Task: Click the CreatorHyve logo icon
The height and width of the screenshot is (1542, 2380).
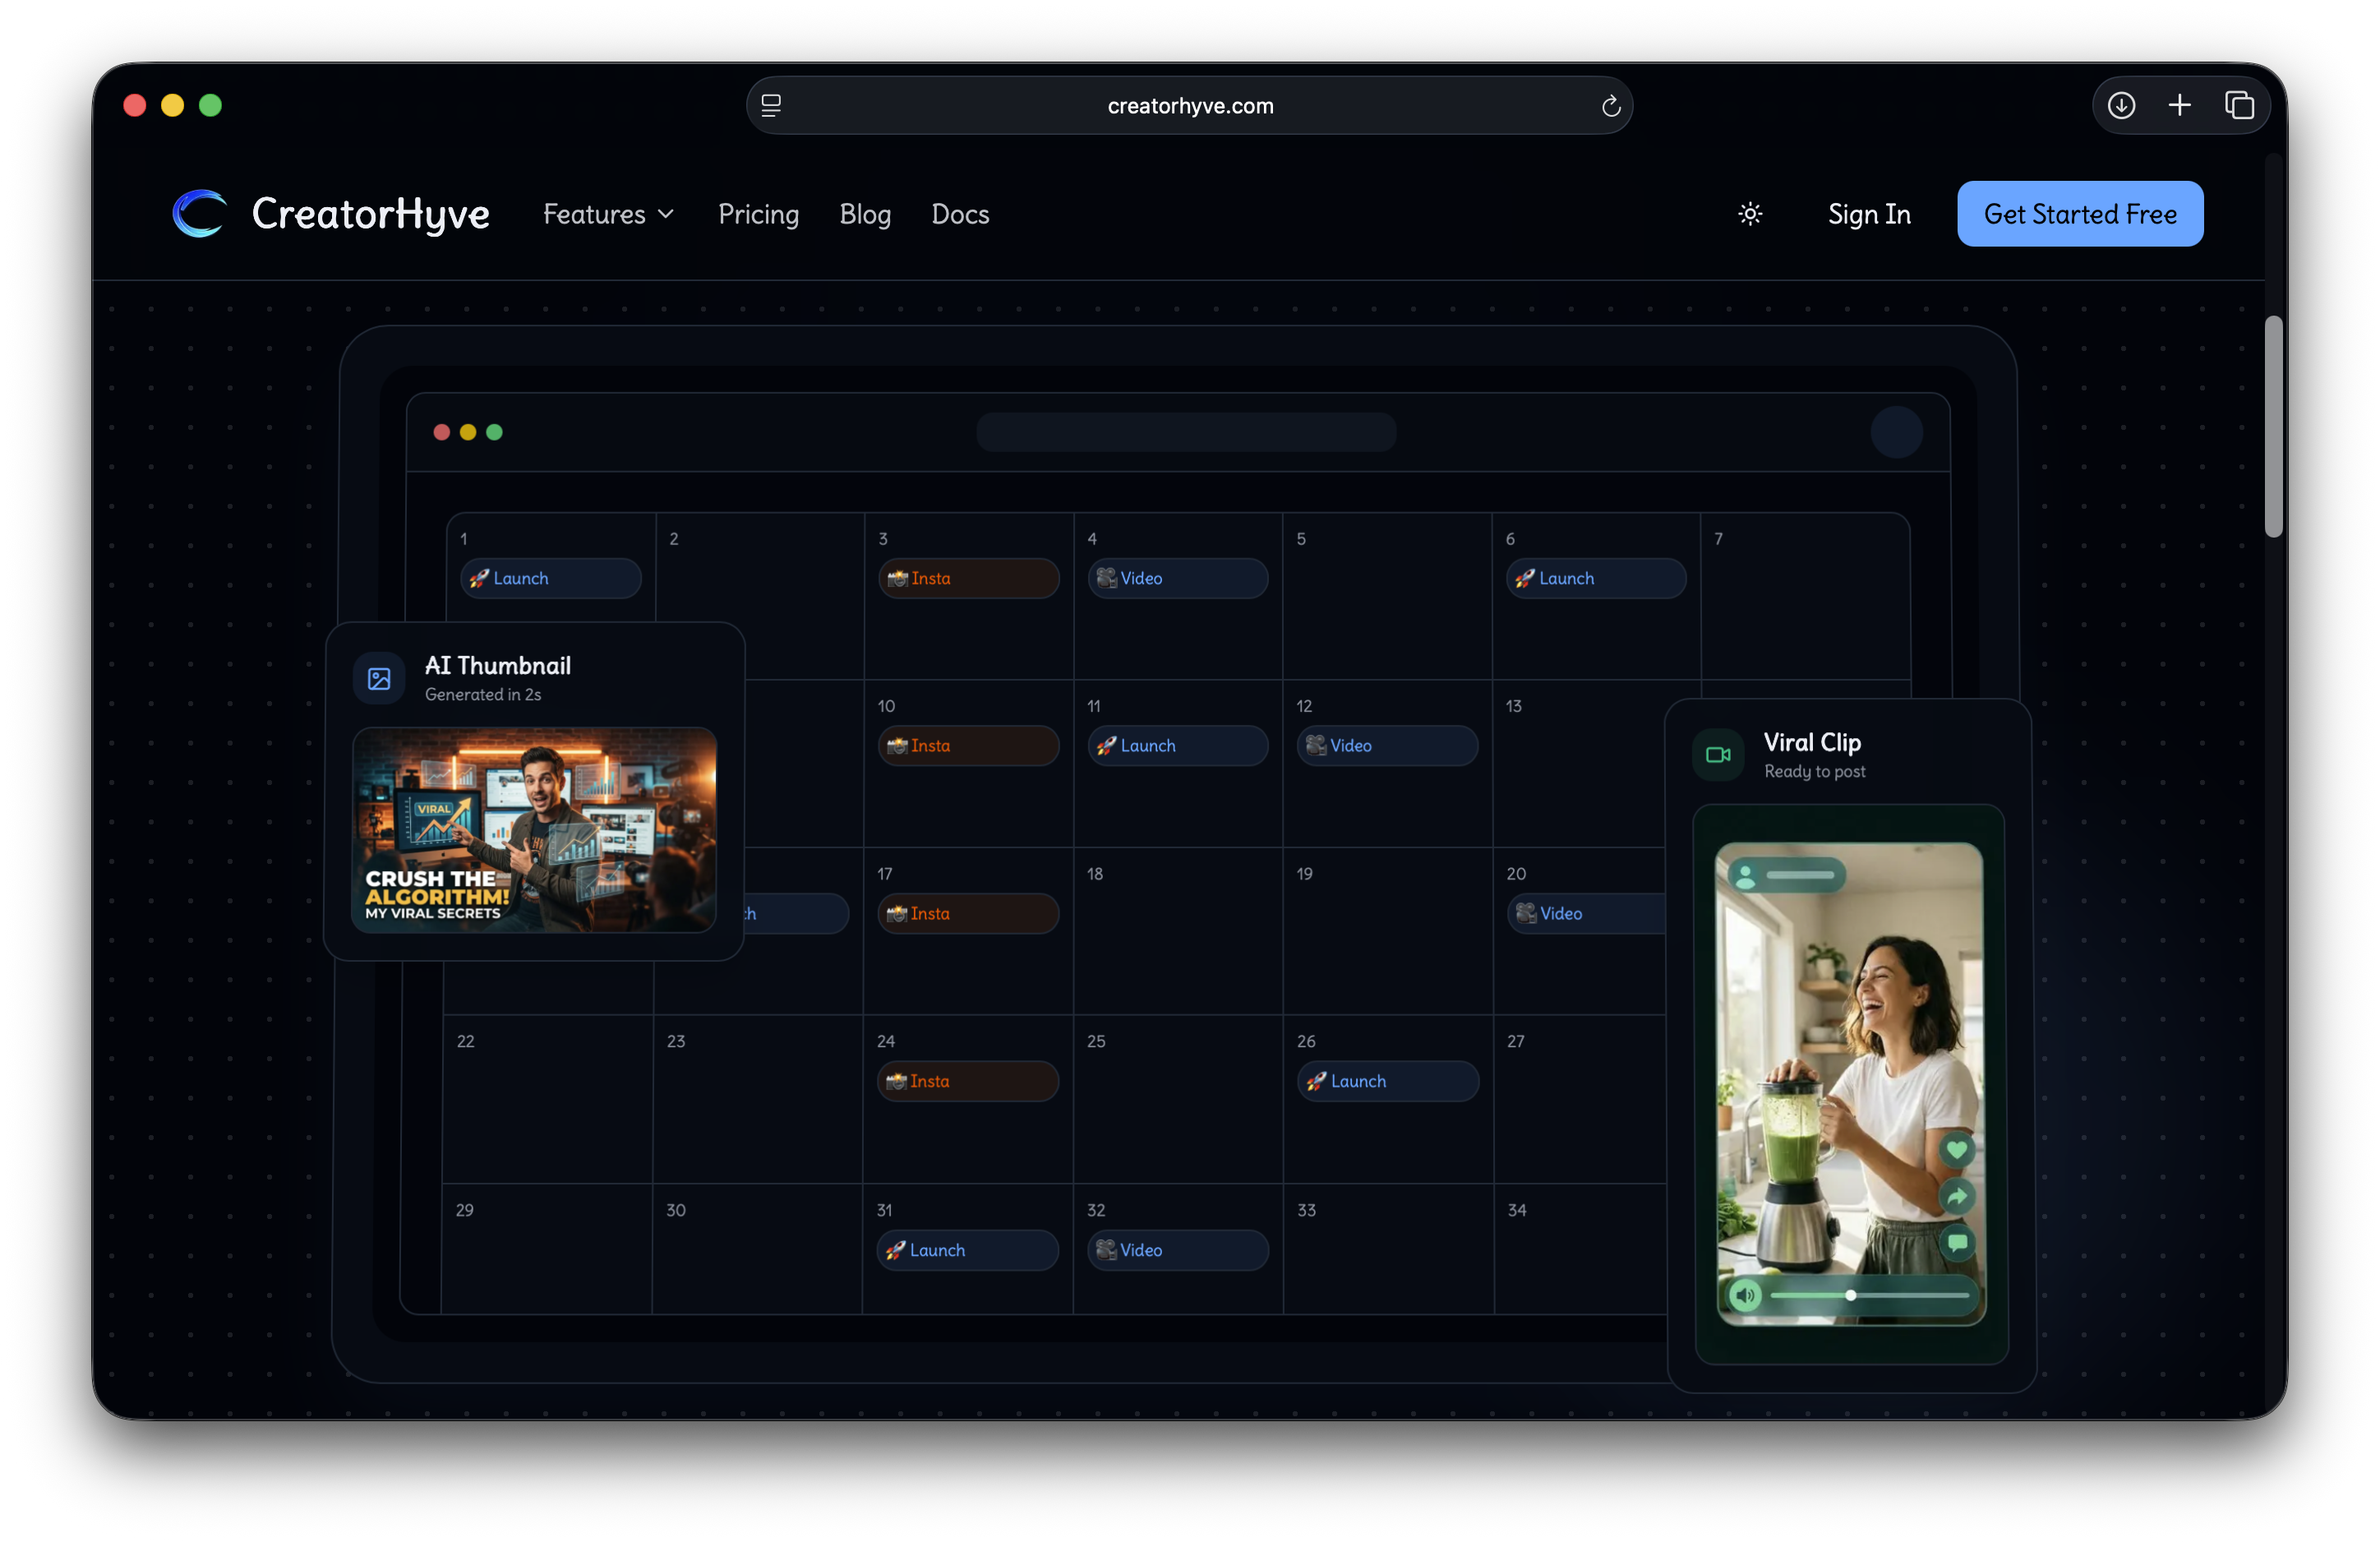Action: coord(199,213)
